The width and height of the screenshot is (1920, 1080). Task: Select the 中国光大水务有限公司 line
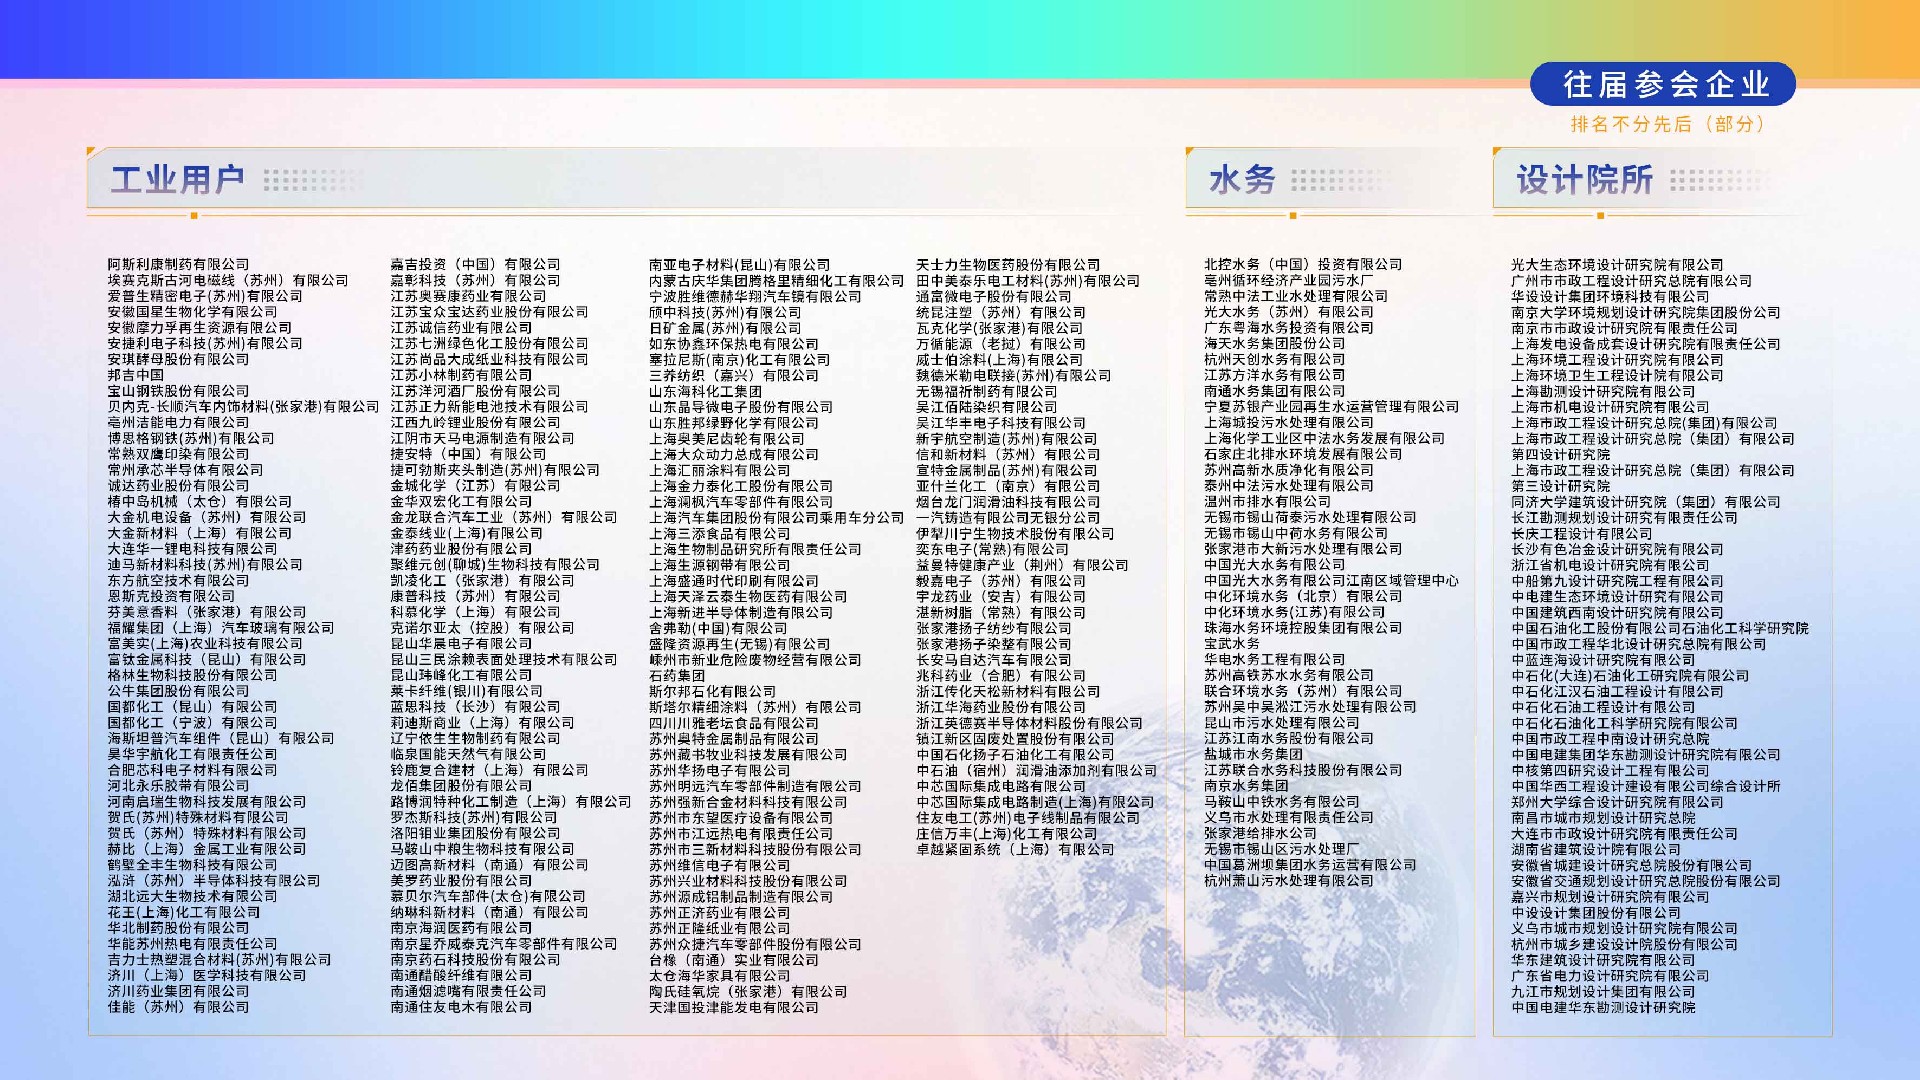[x=1276, y=565]
